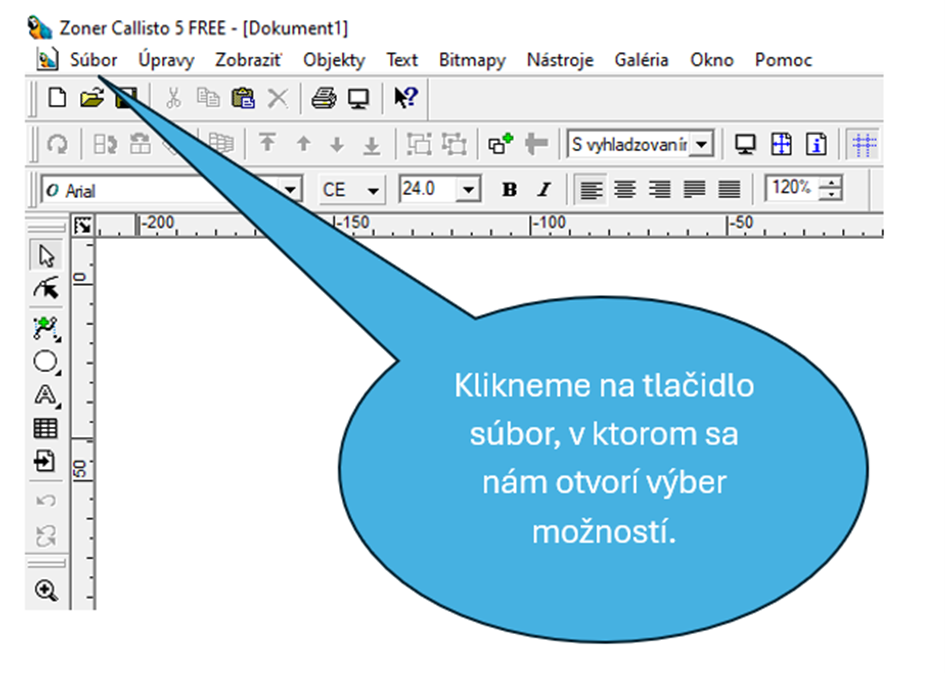Click the context help arrow icon
Image resolution: width=945 pixels, height=673 pixels.
[x=405, y=98]
